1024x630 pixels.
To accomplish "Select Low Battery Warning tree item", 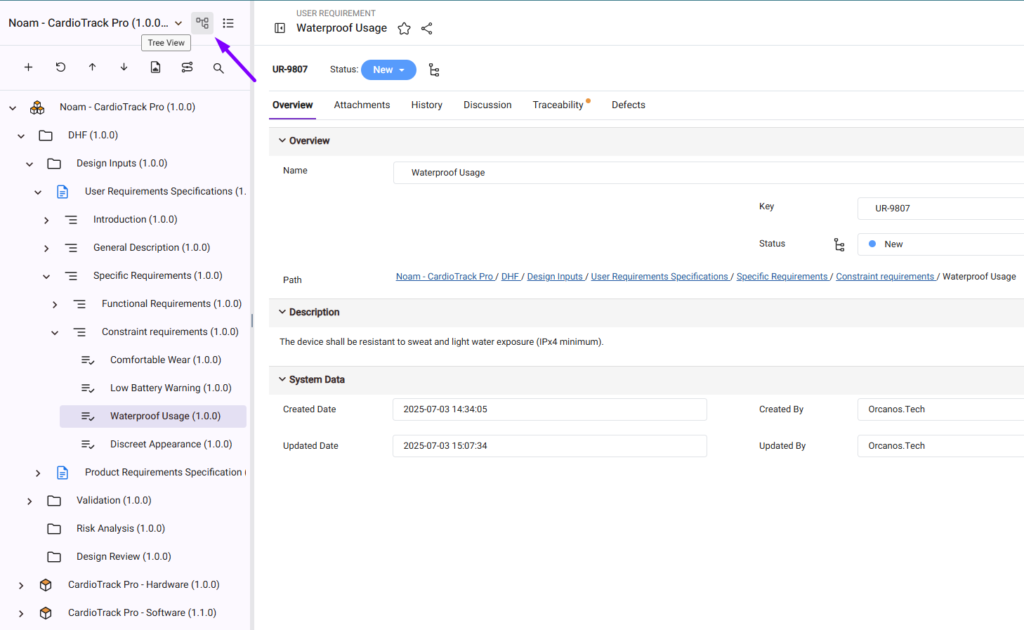I will (x=170, y=388).
